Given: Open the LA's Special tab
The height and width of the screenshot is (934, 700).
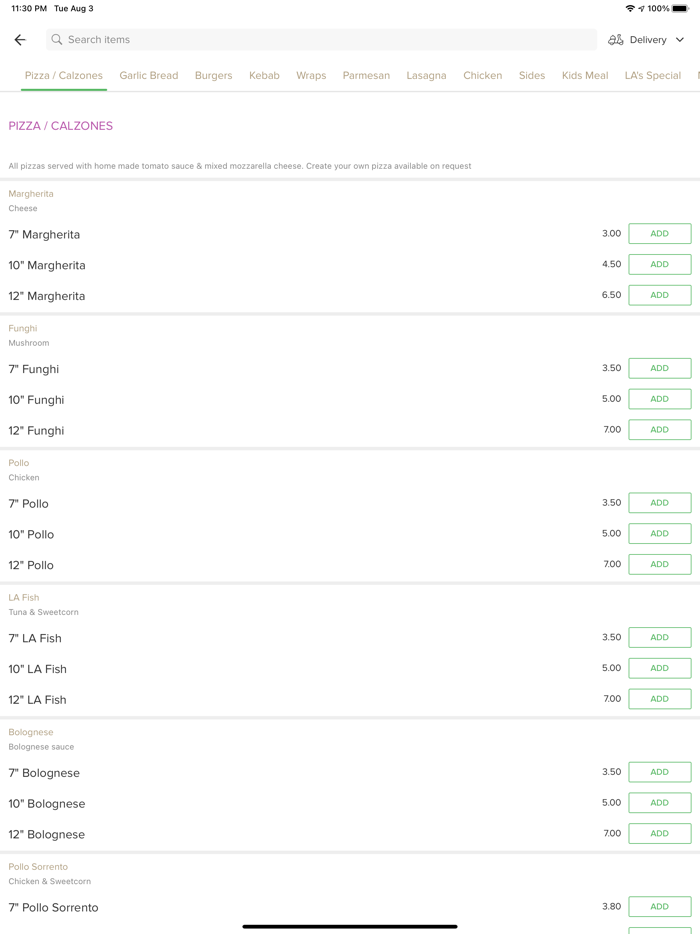Looking at the screenshot, I should [x=652, y=76].
